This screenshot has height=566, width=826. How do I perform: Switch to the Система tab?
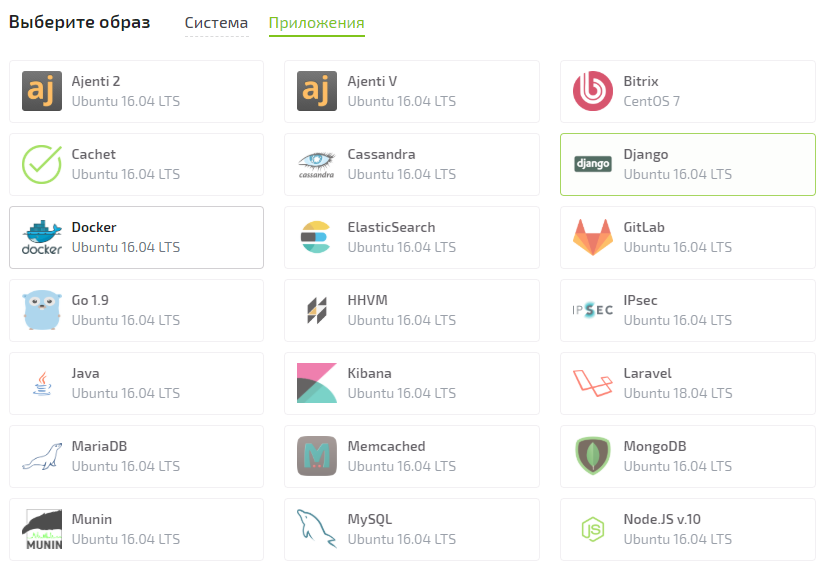click(x=216, y=23)
